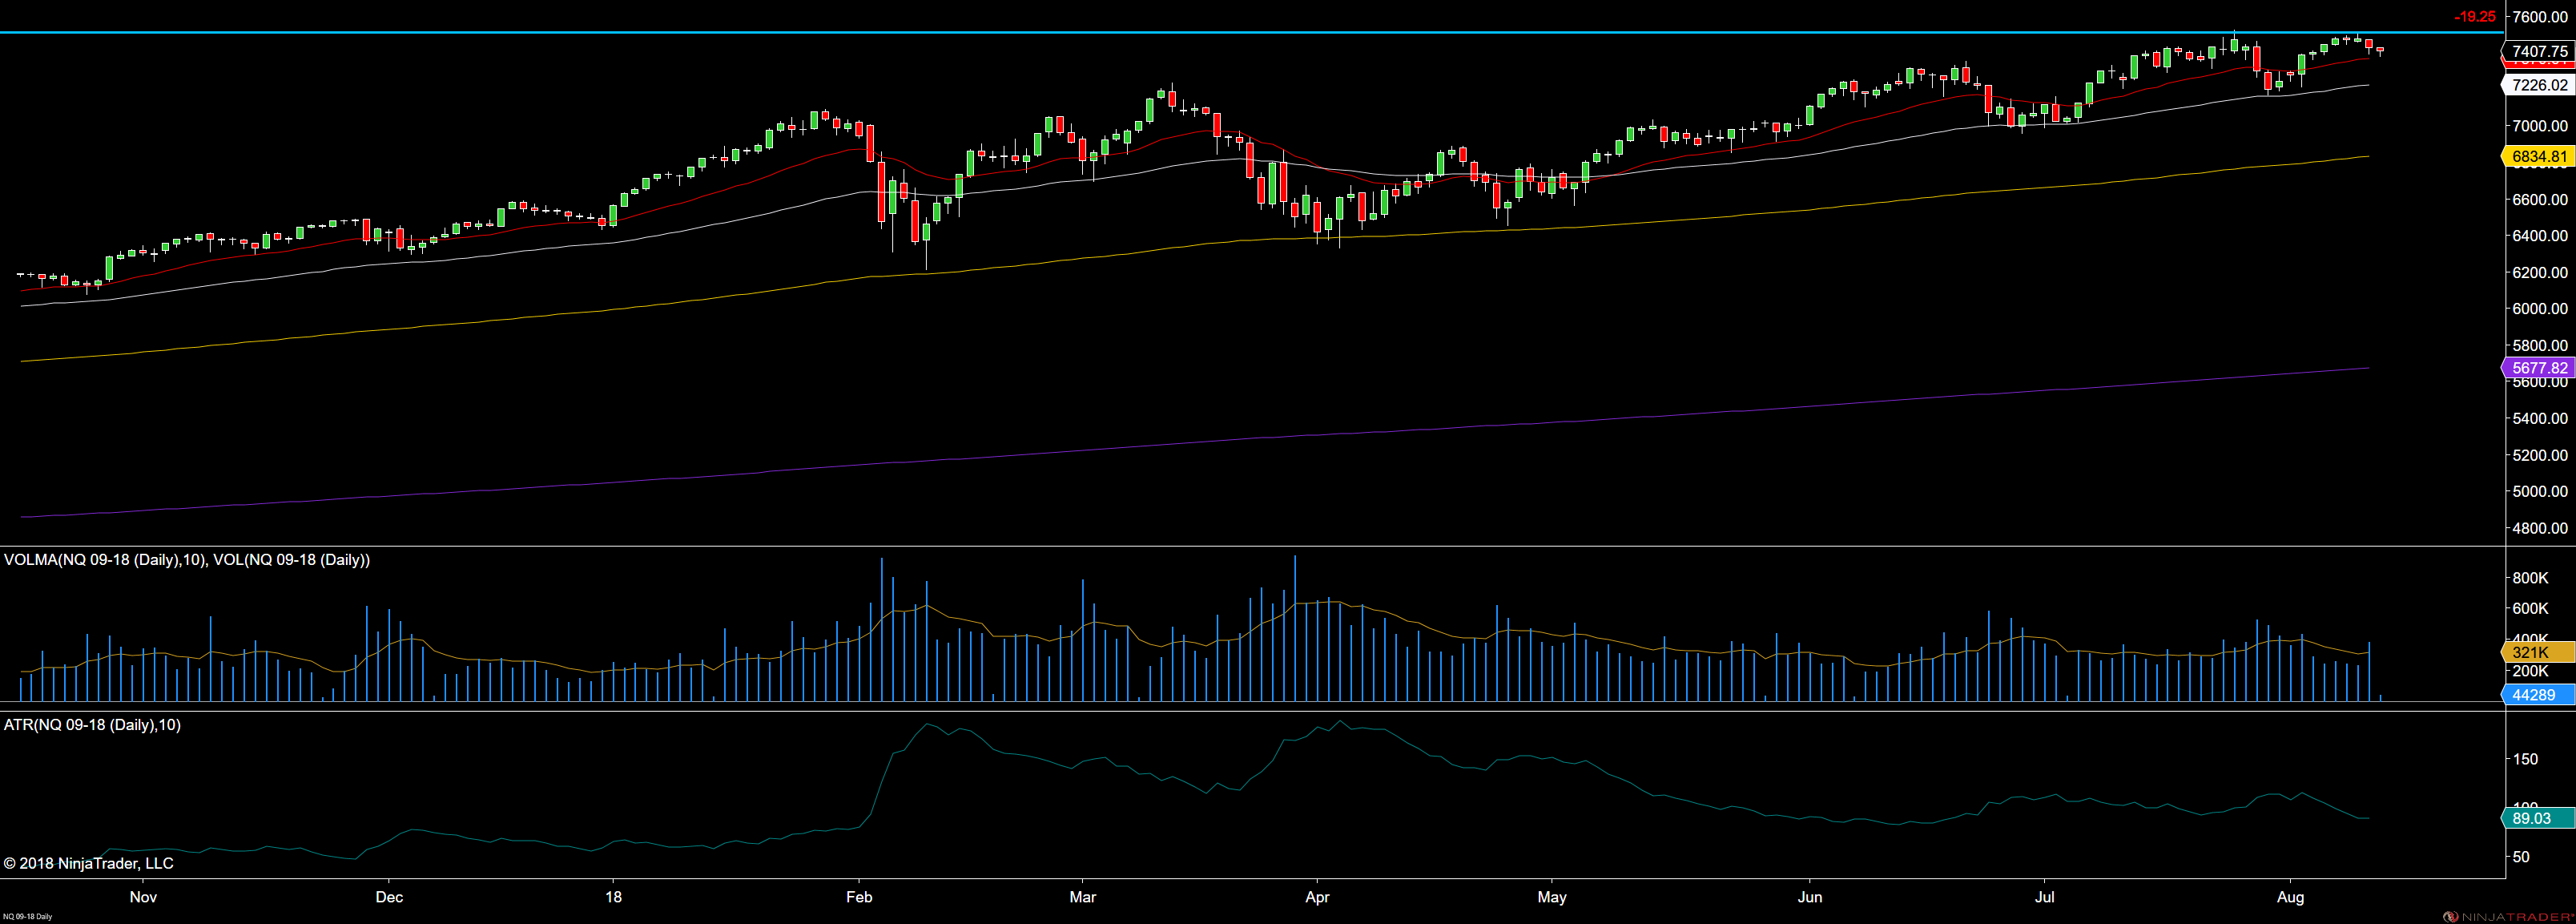Click the 4800.00 price axis label
The height and width of the screenshot is (924, 2576).
(x=2540, y=529)
